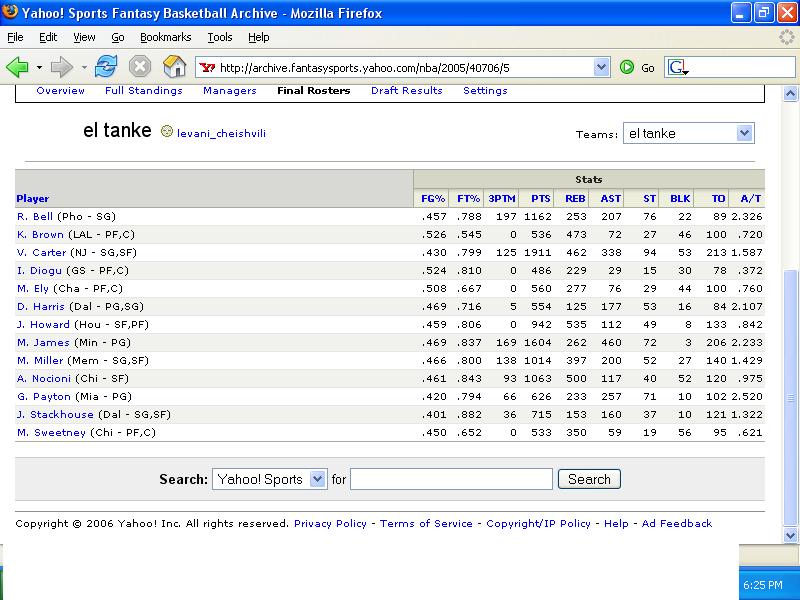Viewport: 800px width, 600px height.
Task: Open the Forward button history dropdown arrow
Action: [84, 67]
